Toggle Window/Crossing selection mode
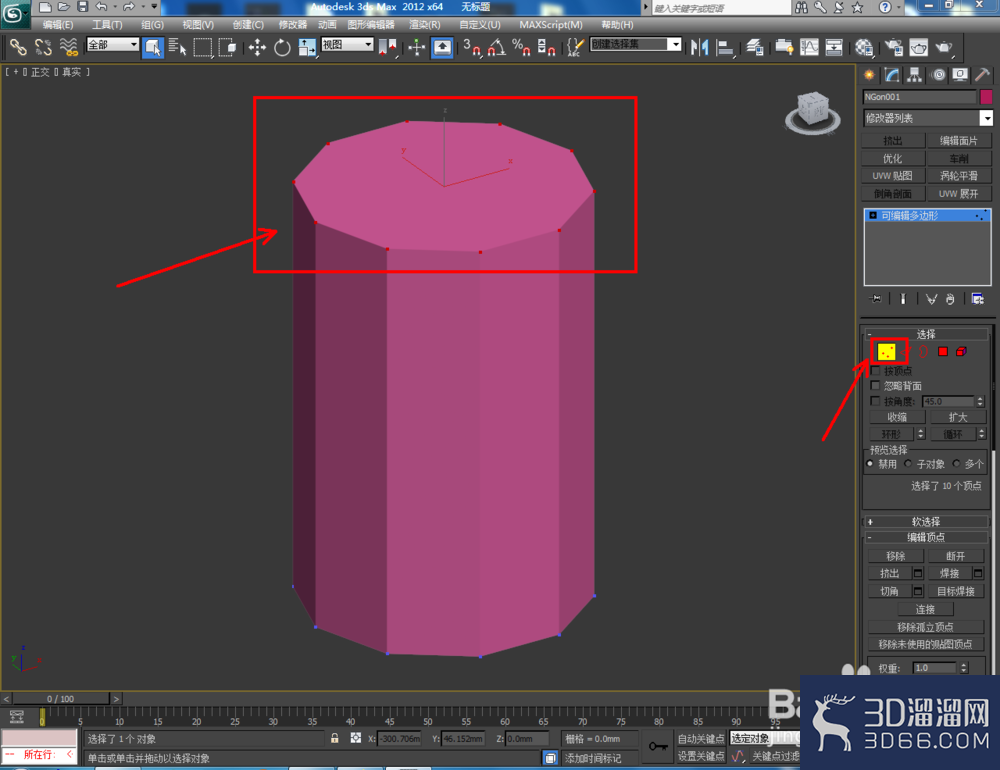 227,47
